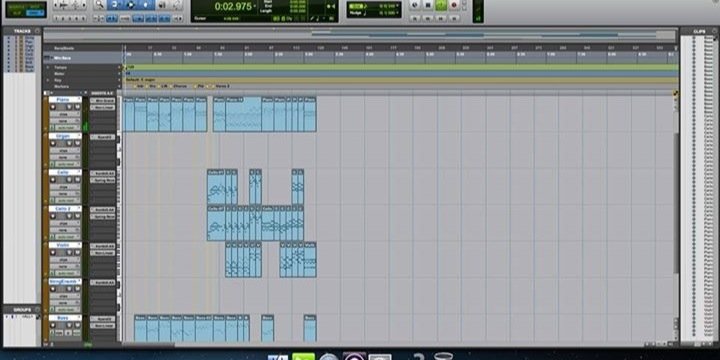Select the Pencil tool
Viewport: 720px width, 360px height.
coord(177,5)
